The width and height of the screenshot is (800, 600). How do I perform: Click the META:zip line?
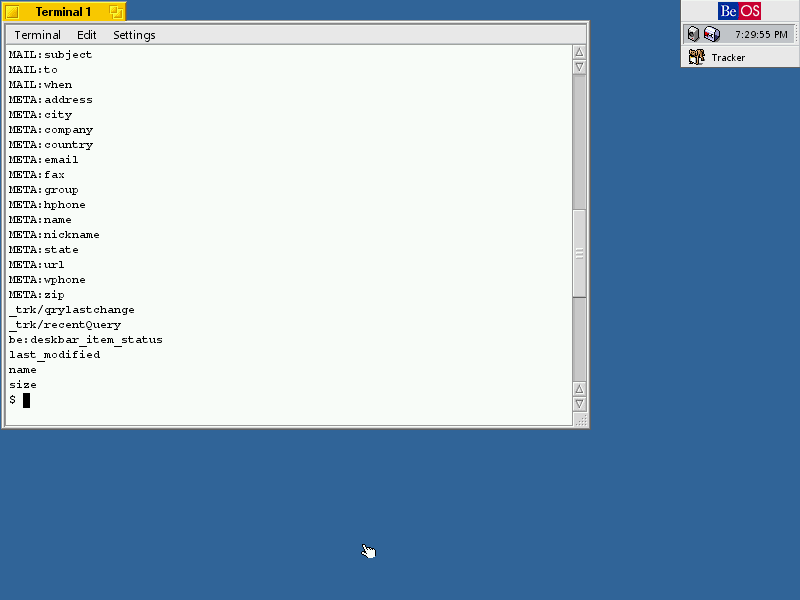click(x=37, y=295)
